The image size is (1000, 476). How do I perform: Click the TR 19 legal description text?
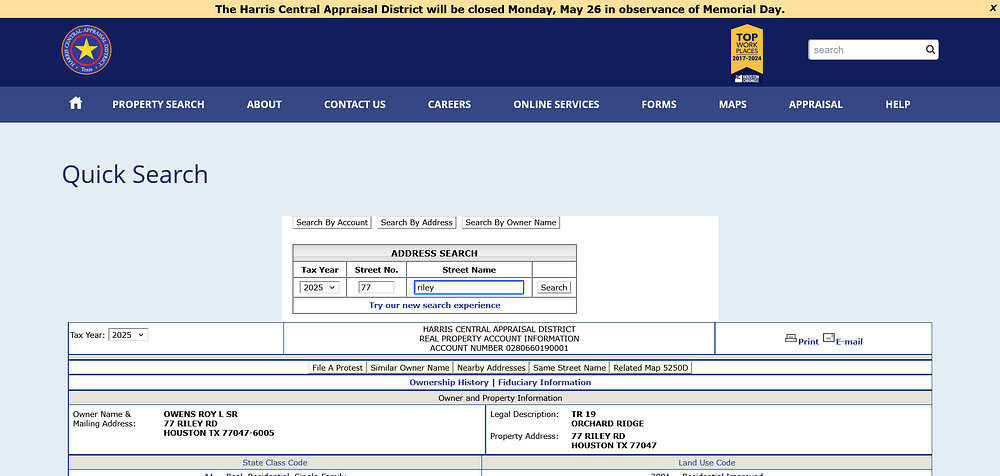[x=584, y=414]
